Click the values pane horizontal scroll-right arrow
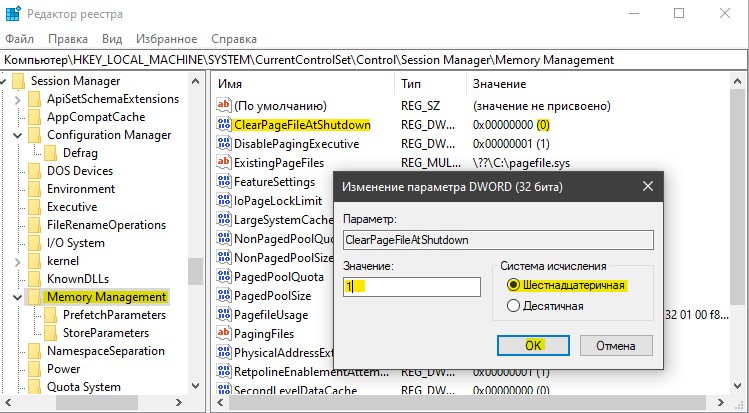This screenshot has height=413, width=749. [x=722, y=402]
